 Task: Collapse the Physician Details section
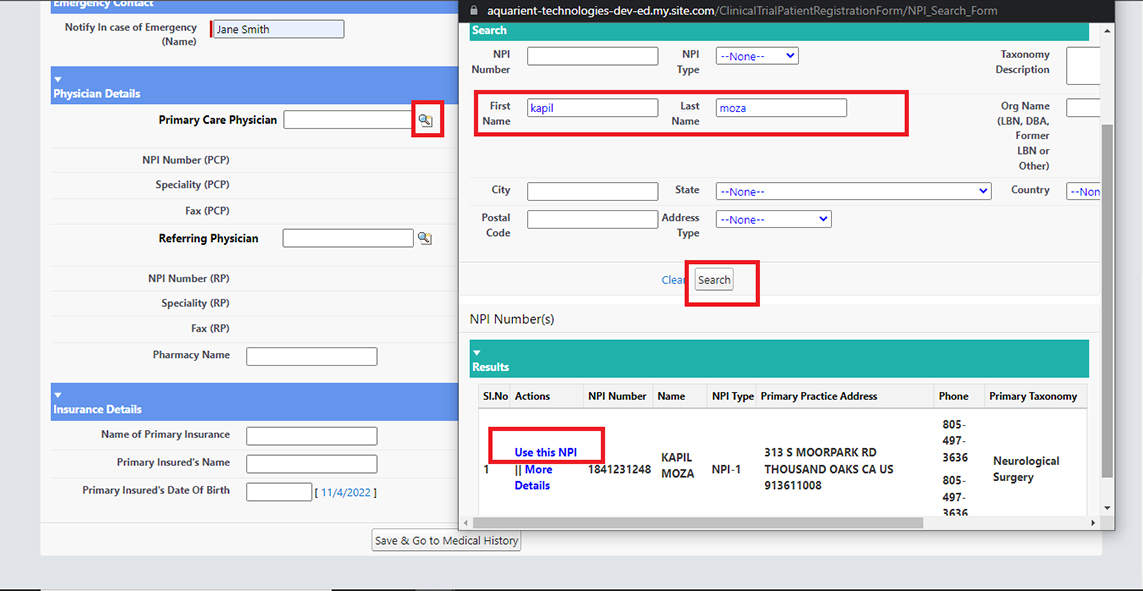click(x=58, y=79)
